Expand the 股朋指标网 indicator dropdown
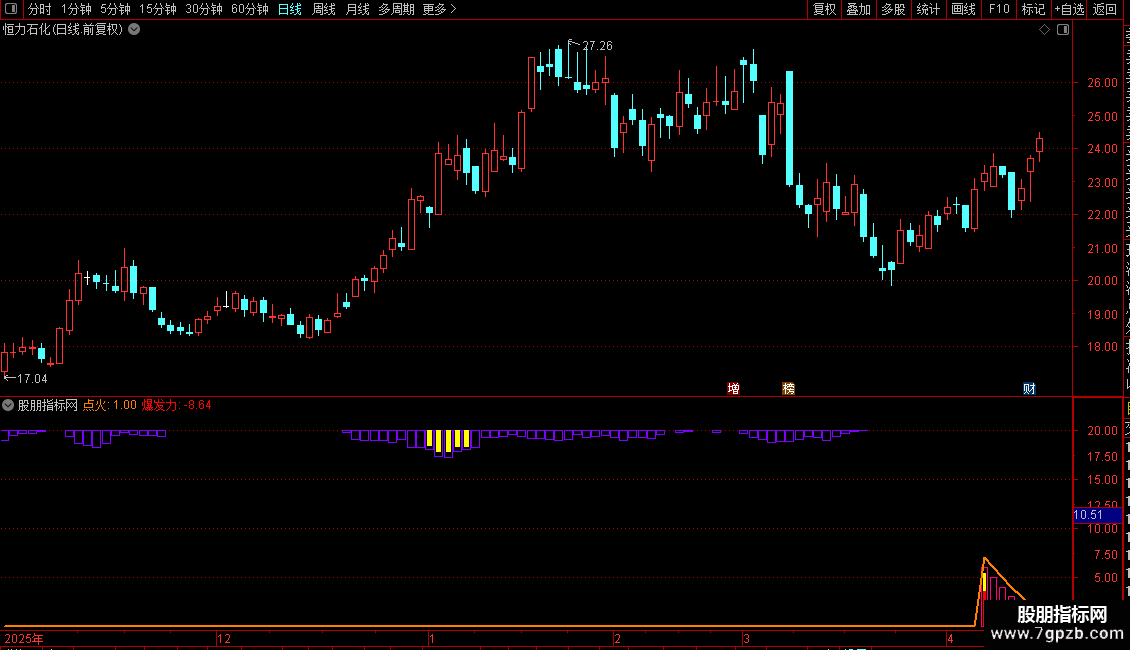 point(8,405)
